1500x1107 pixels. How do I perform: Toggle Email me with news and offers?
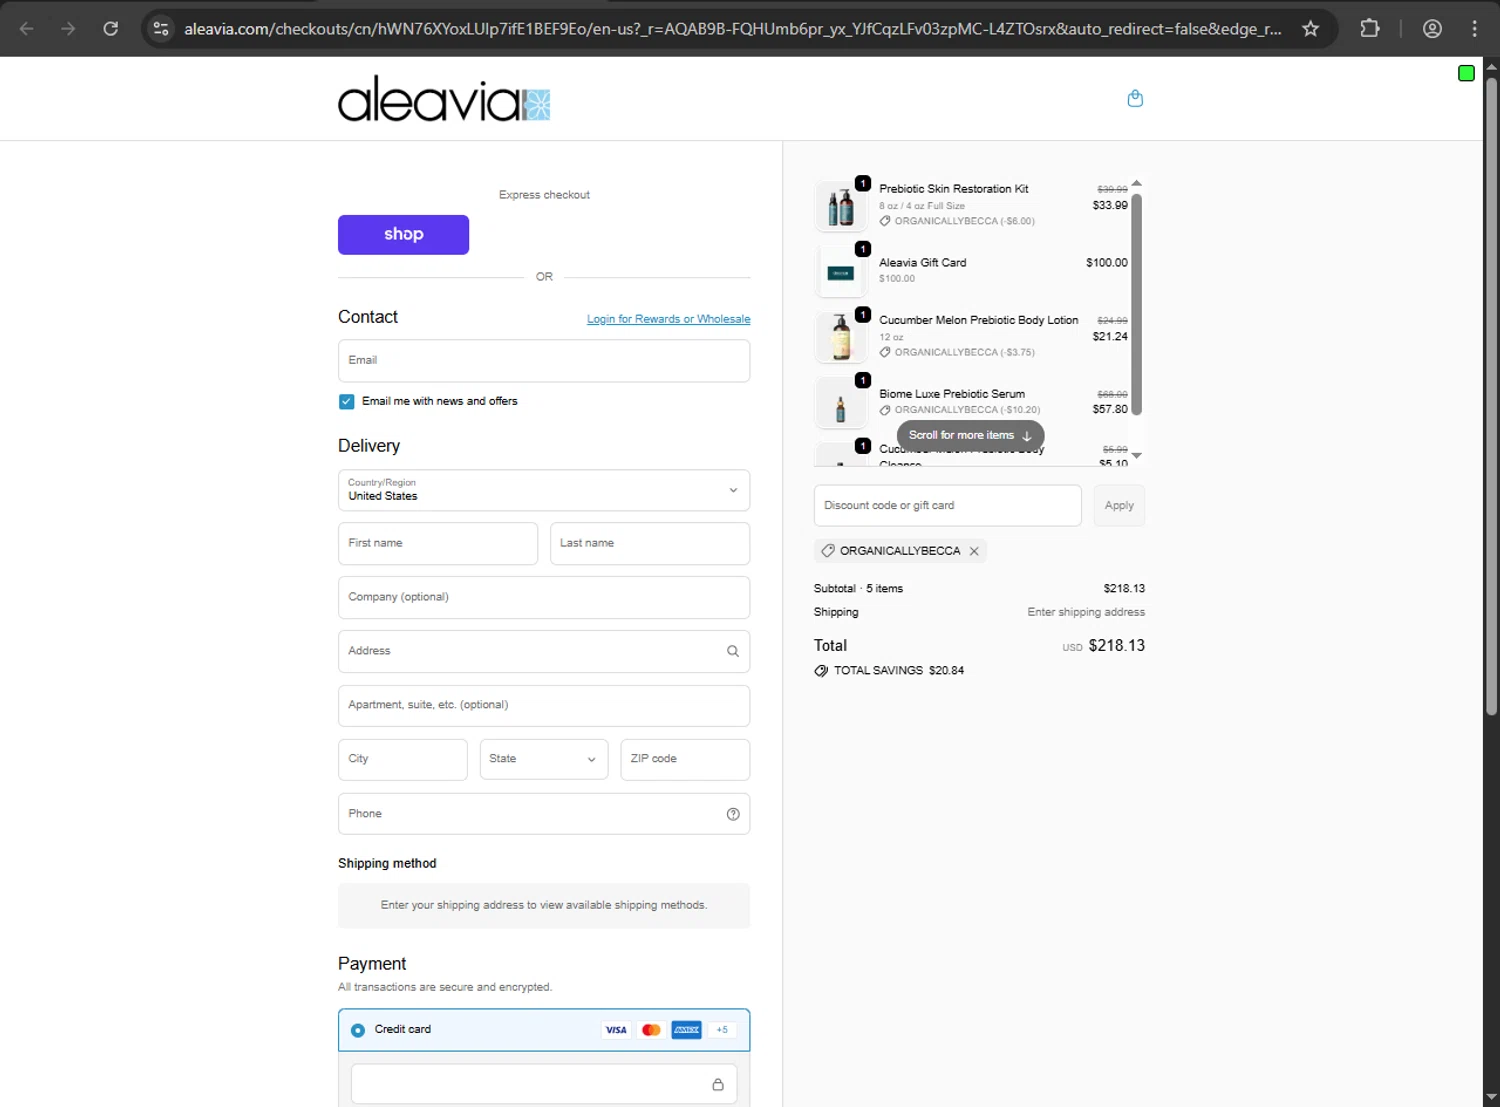click(346, 401)
